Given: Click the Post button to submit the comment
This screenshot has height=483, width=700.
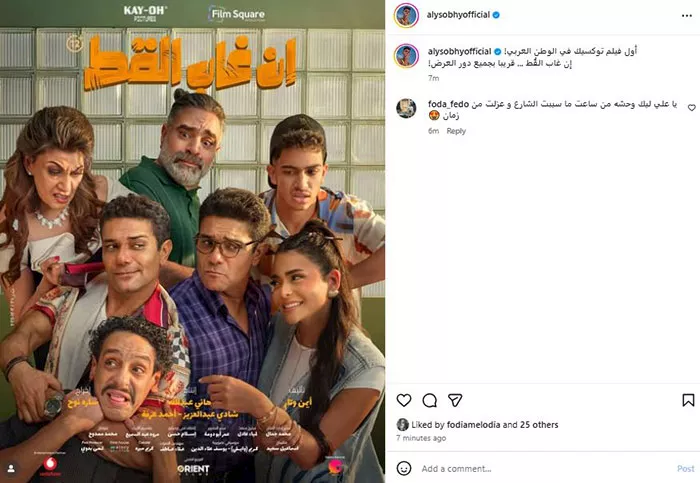Looking at the screenshot, I should [x=685, y=468].
